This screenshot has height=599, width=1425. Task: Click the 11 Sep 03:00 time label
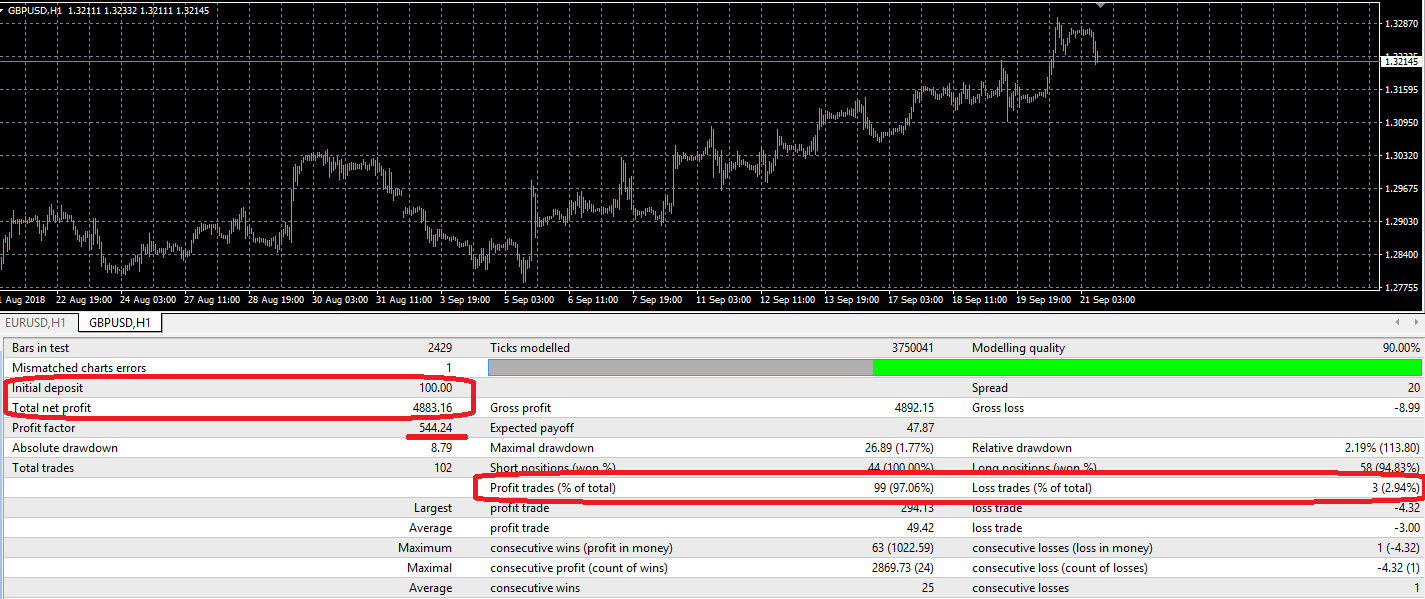[x=722, y=299]
